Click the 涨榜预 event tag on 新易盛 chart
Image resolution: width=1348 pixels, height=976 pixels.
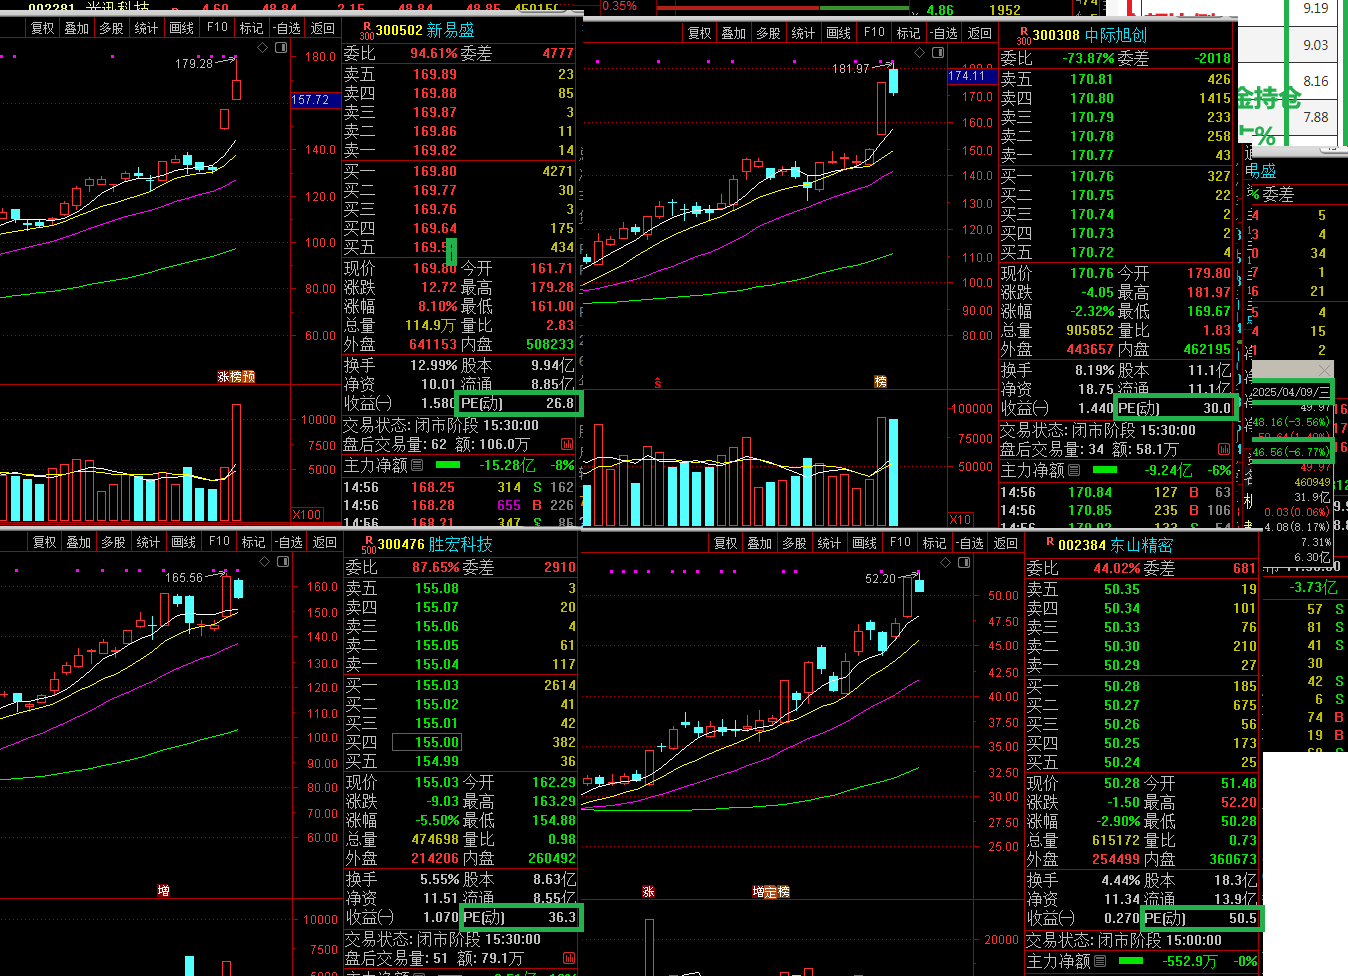coord(236,377)
